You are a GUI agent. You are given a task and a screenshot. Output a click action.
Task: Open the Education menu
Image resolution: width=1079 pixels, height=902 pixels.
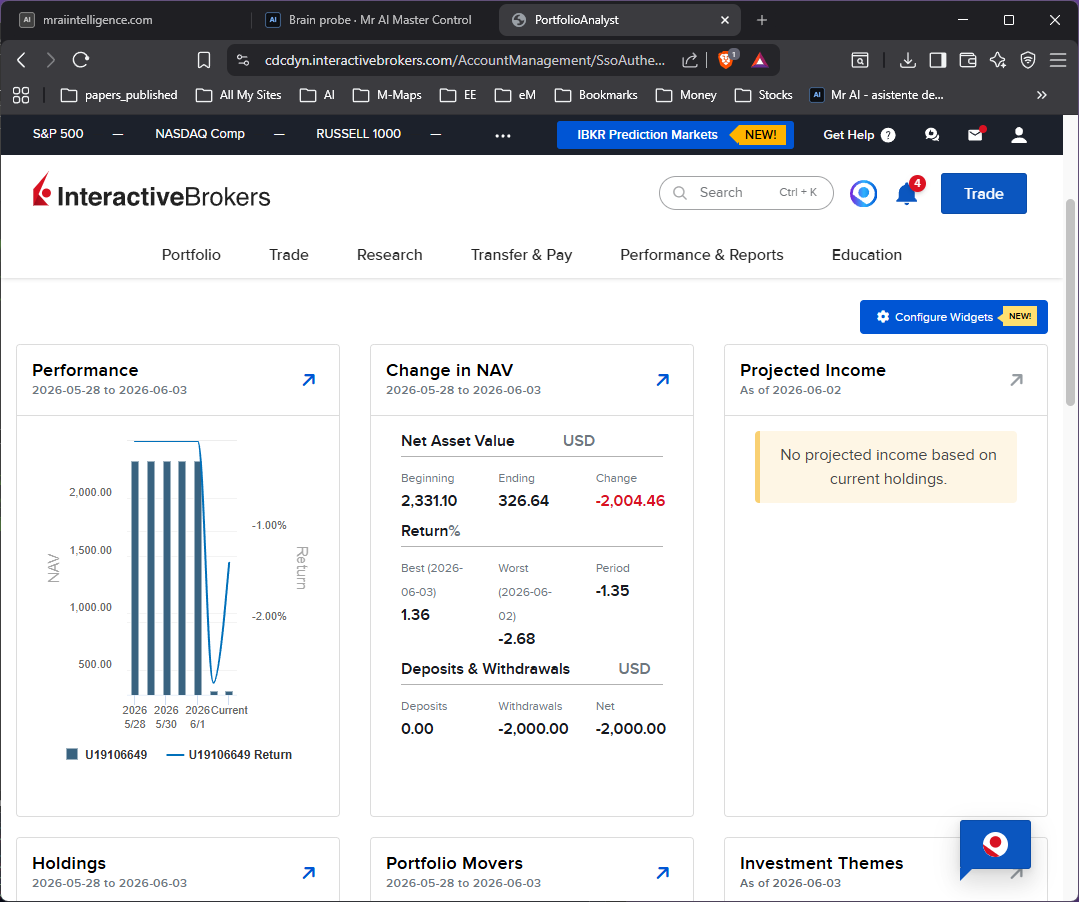point(866,255)
